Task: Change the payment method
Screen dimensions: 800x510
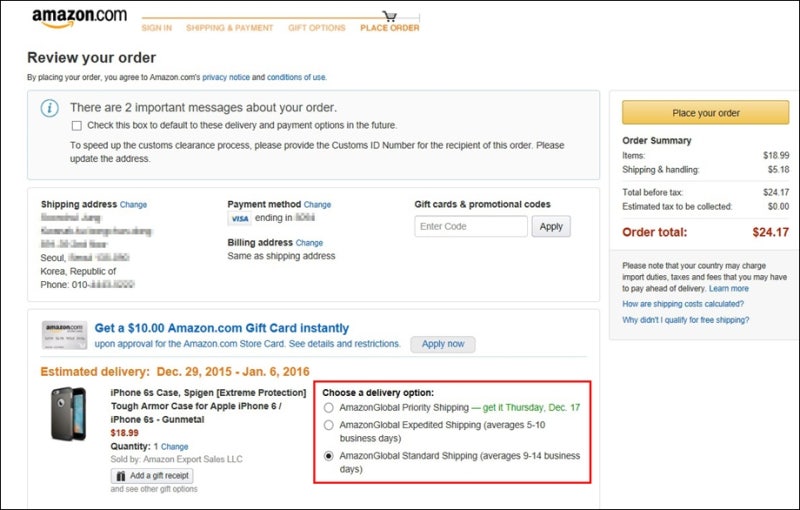Action: [317, 205]
